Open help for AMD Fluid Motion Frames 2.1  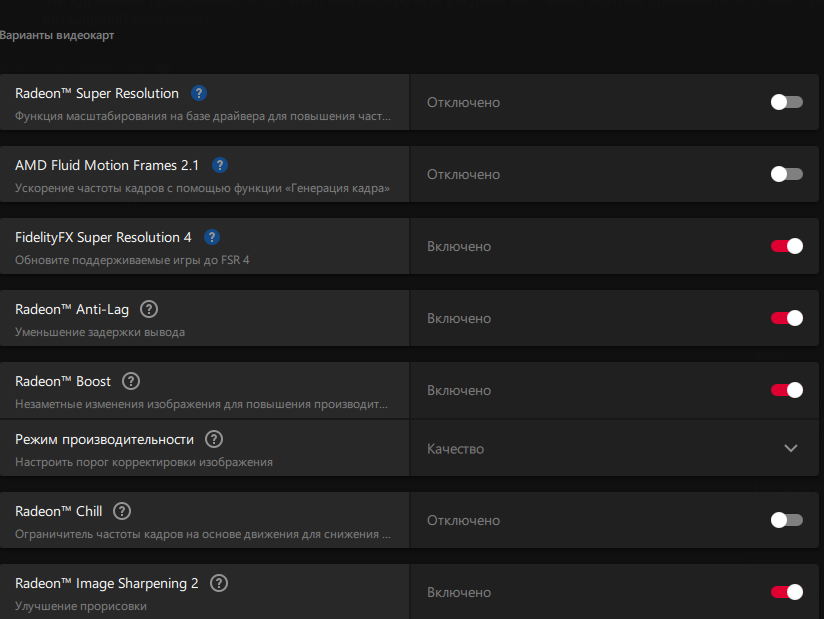coord(220,165)
